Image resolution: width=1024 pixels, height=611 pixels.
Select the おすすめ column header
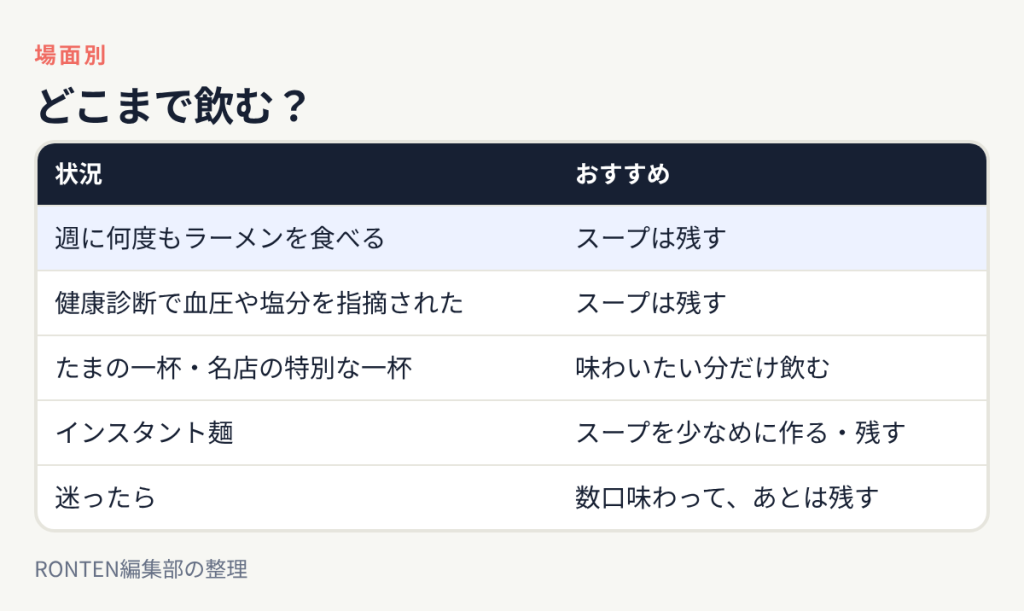[x=622, y=174]
